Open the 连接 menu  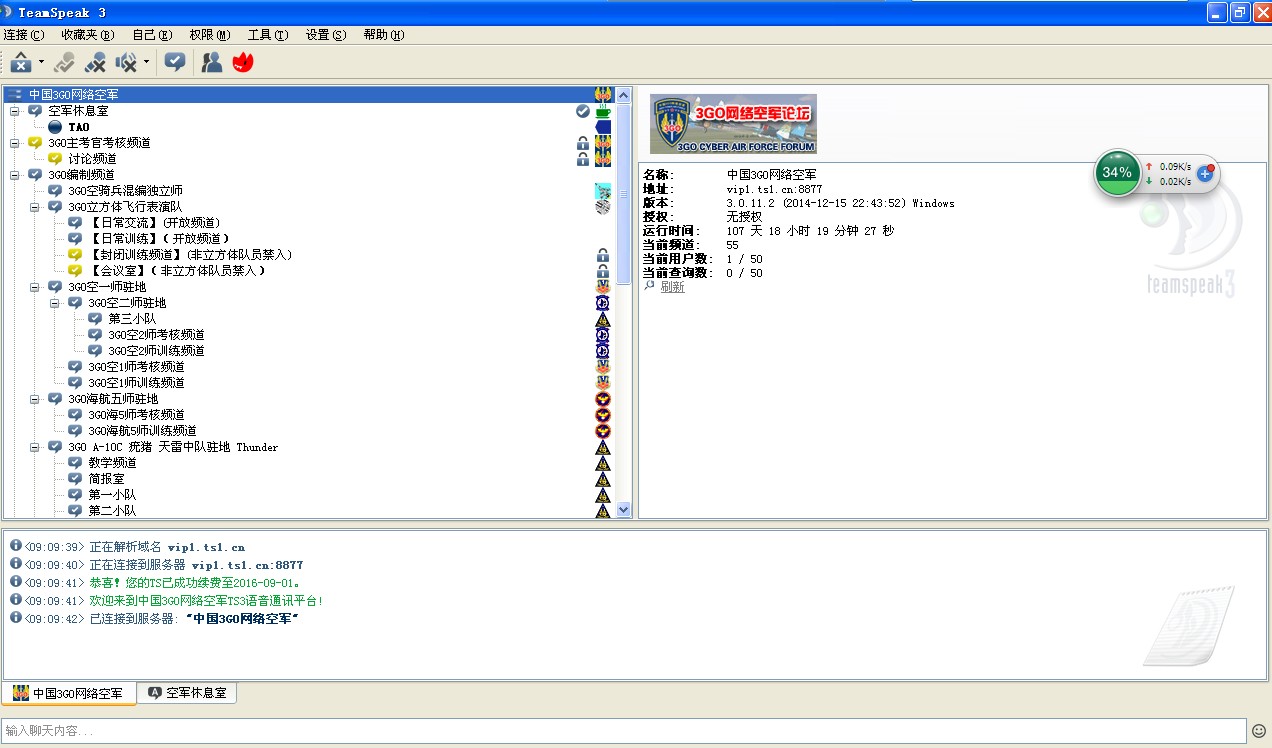pyautogui.click(x=24, y=35)
